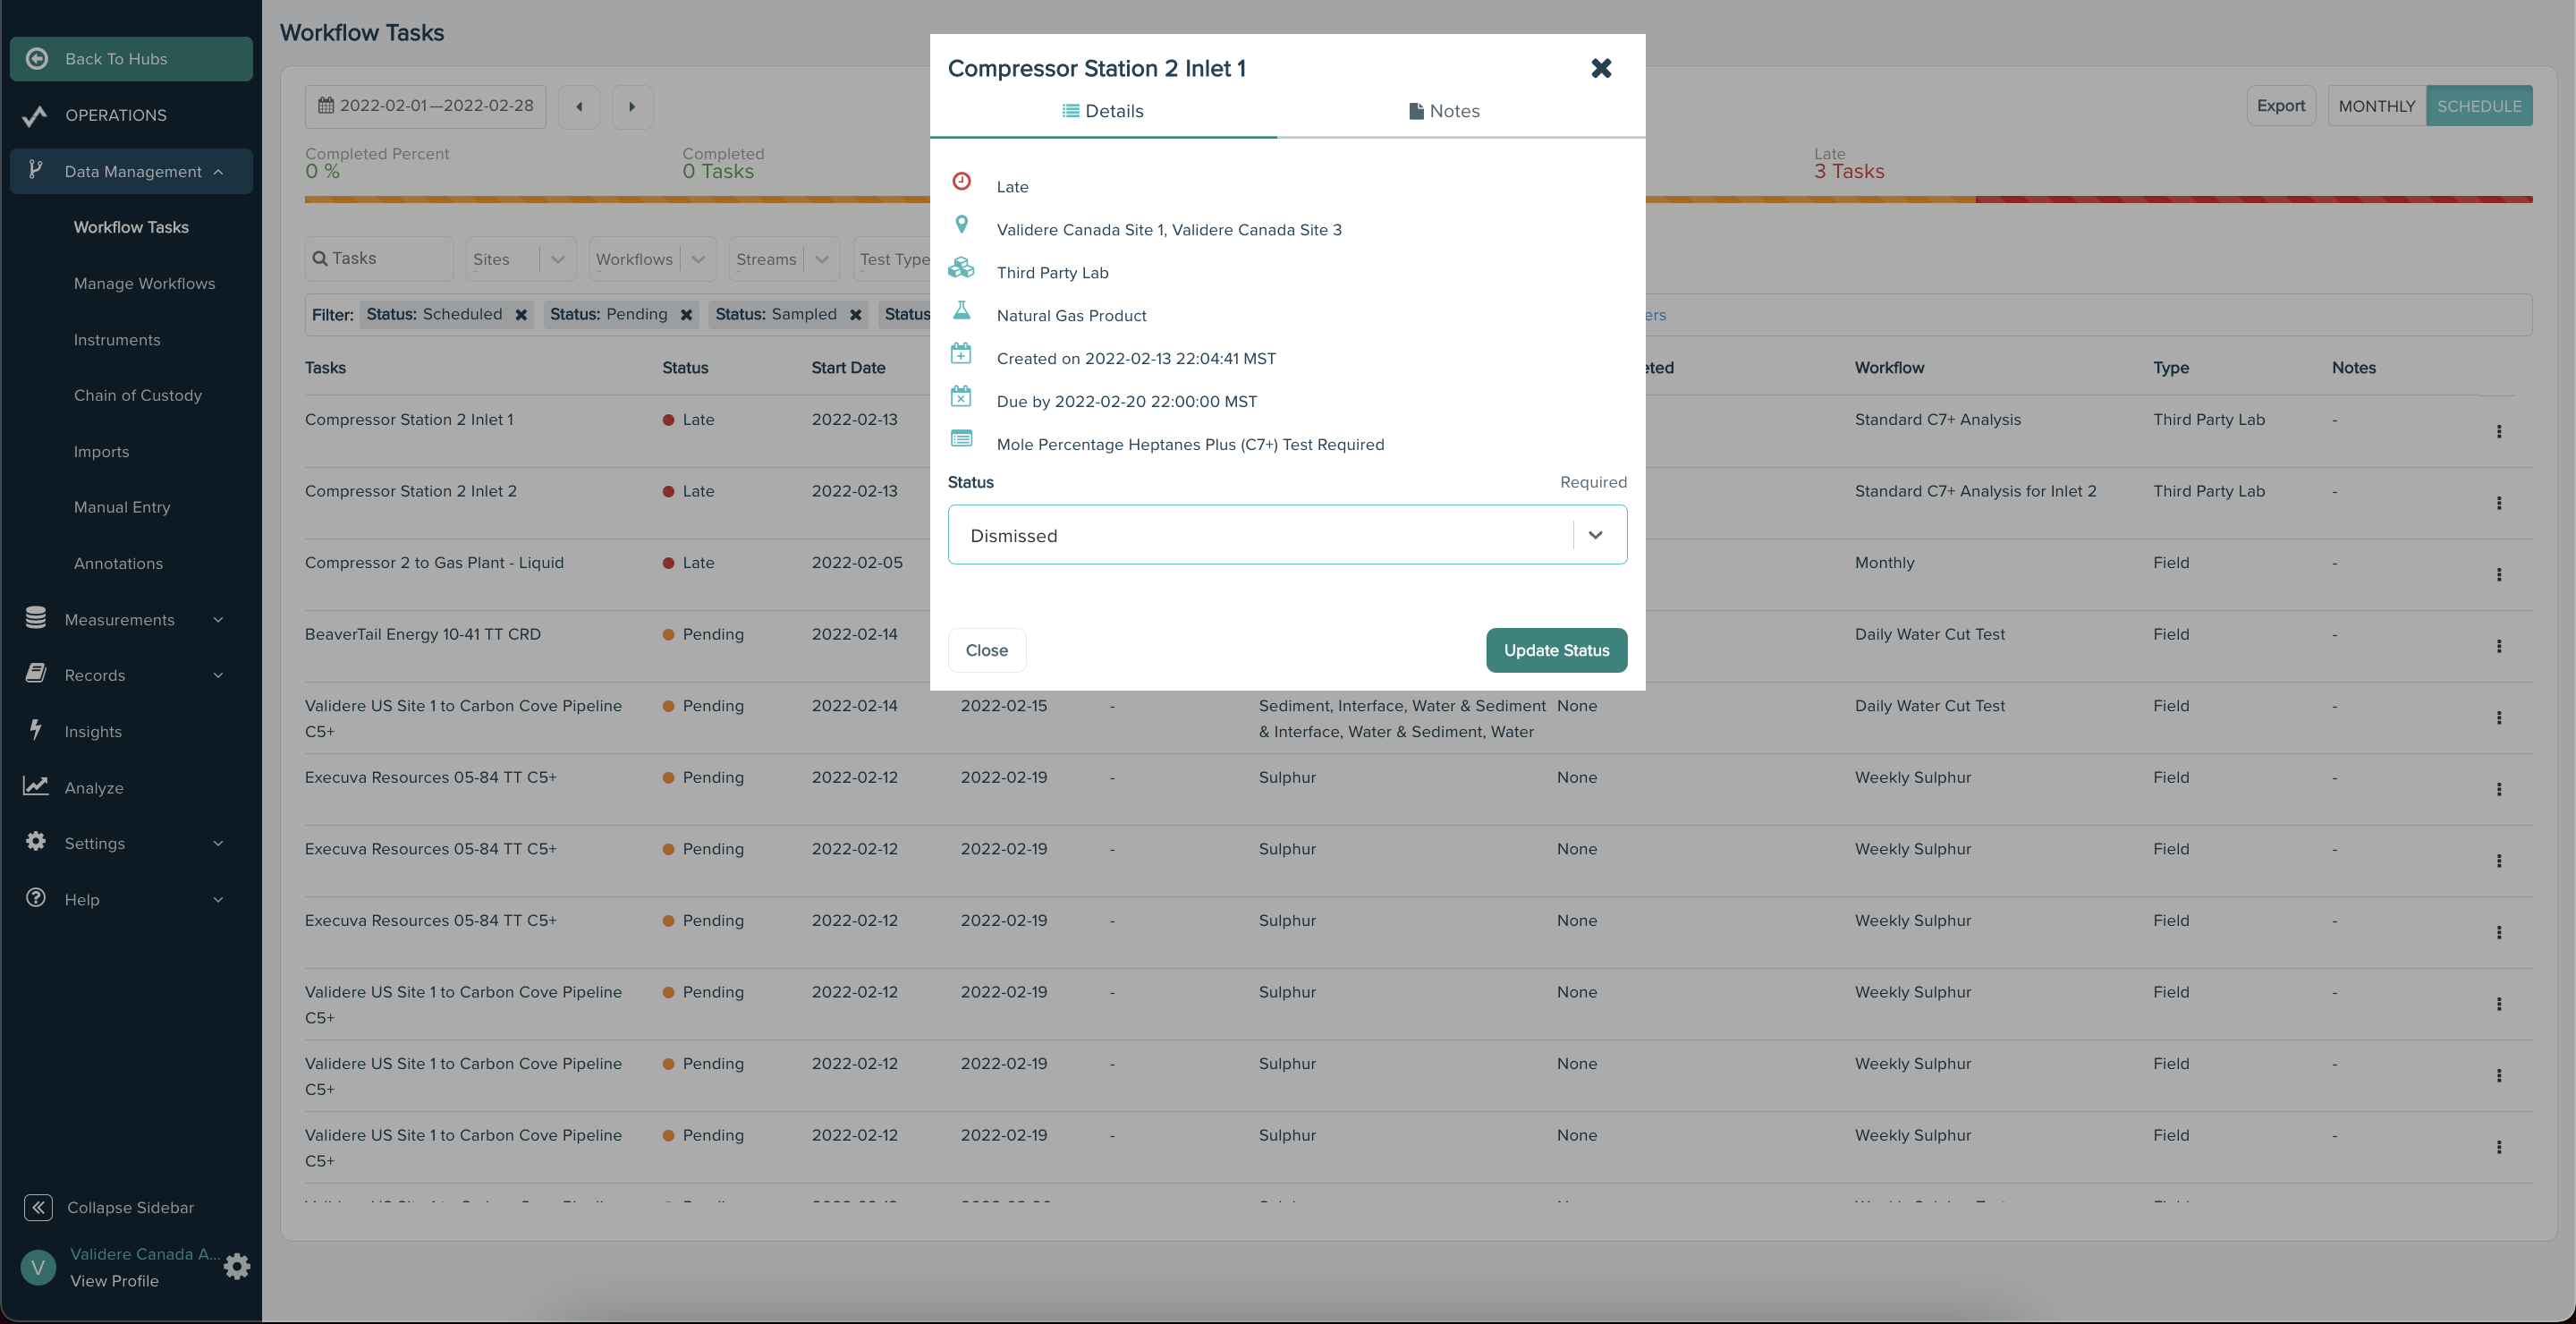Click the Collapse Sidebar chevron icon
This screenshot has width=2576, height=1324.
click(x=38, y=1207)
